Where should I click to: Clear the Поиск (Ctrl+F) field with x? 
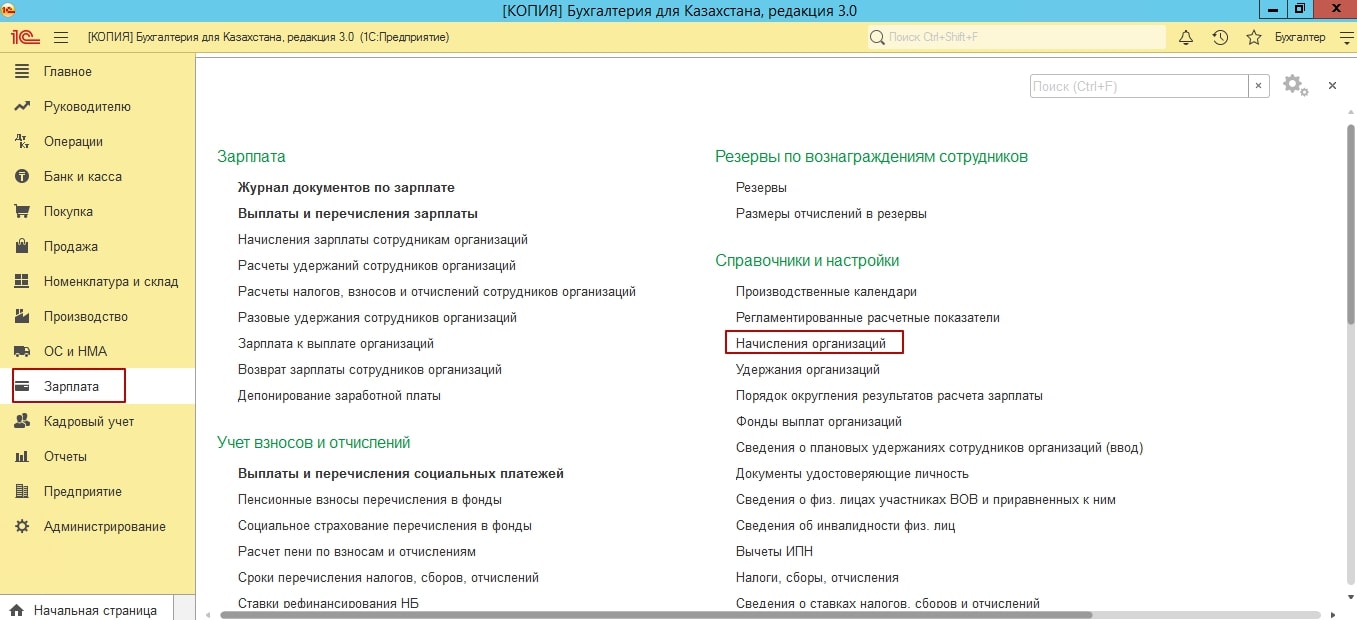(1259, 86)
